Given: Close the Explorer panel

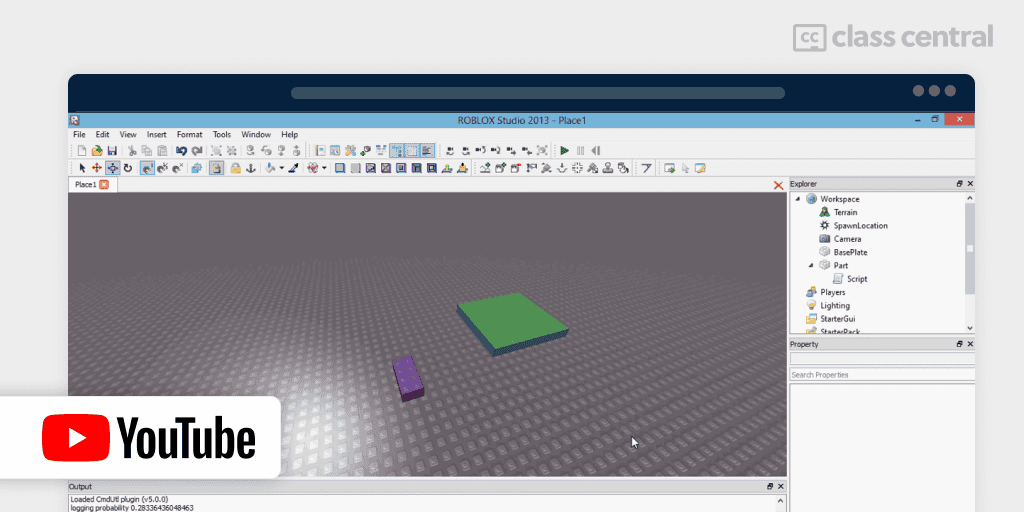Looking at the screenshot, I should [970, 184].
